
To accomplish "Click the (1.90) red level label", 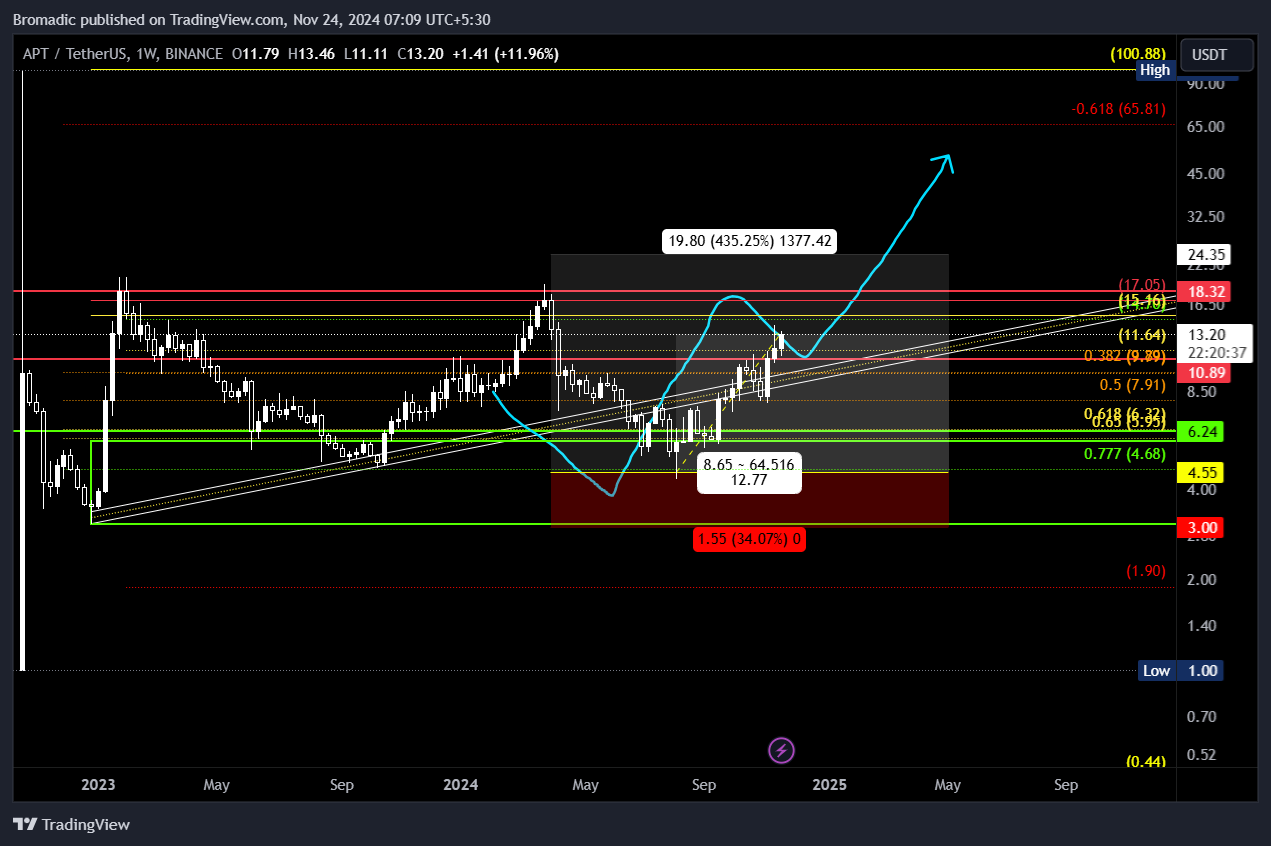I will coord(1146,571).
